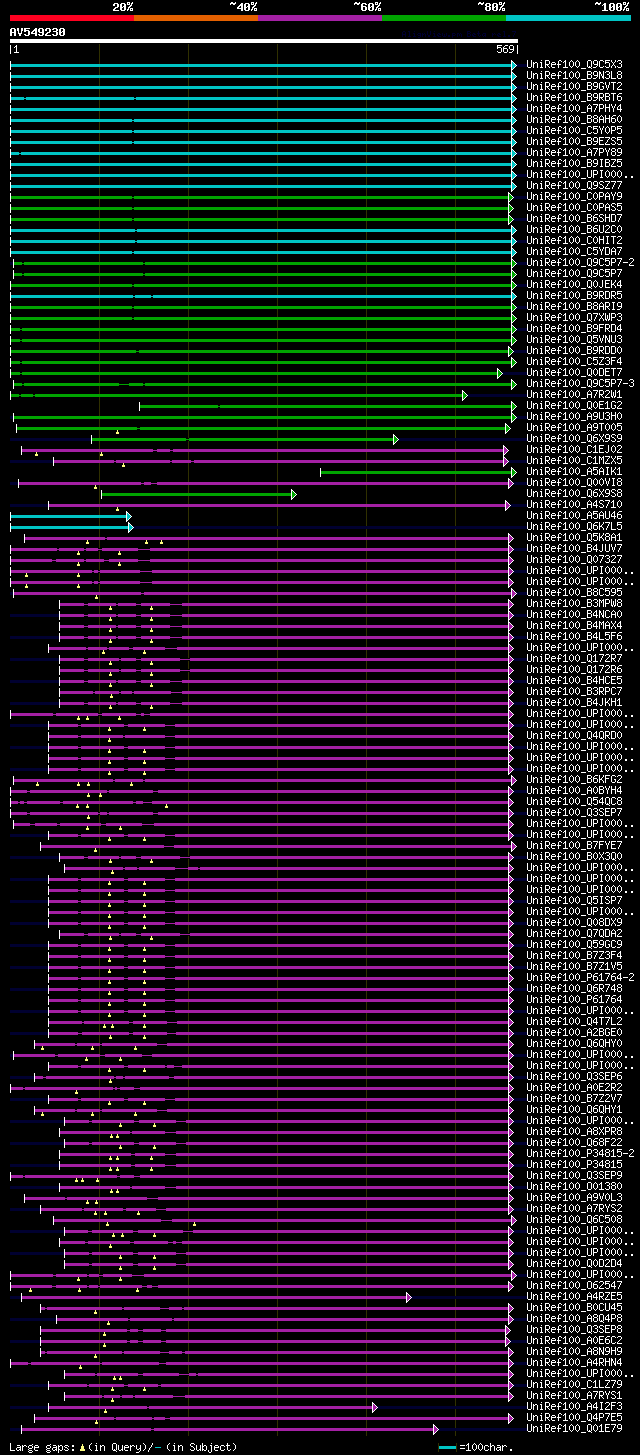Select the UniRef100_Q9SZ77 label
Image resolution: width=640 pixels, height=1455 pixels.
[574, 185]
